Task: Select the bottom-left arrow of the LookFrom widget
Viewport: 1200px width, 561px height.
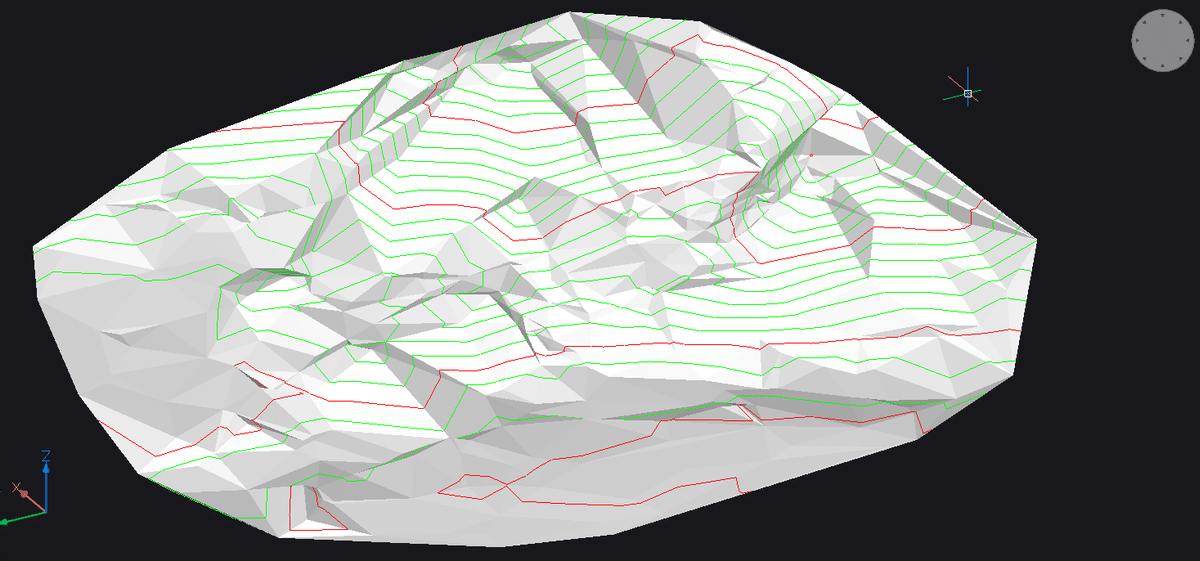Action: [1144, 58]
